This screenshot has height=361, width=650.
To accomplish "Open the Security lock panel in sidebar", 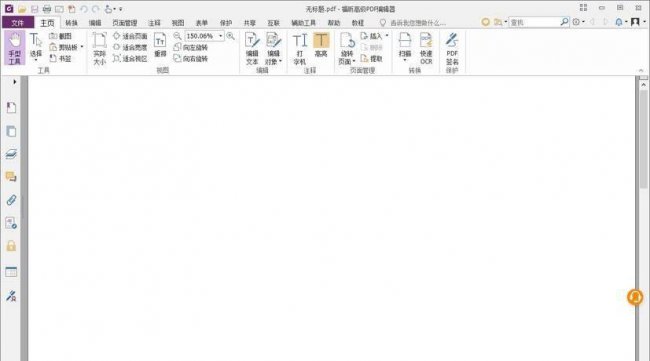I will point(11,246).
